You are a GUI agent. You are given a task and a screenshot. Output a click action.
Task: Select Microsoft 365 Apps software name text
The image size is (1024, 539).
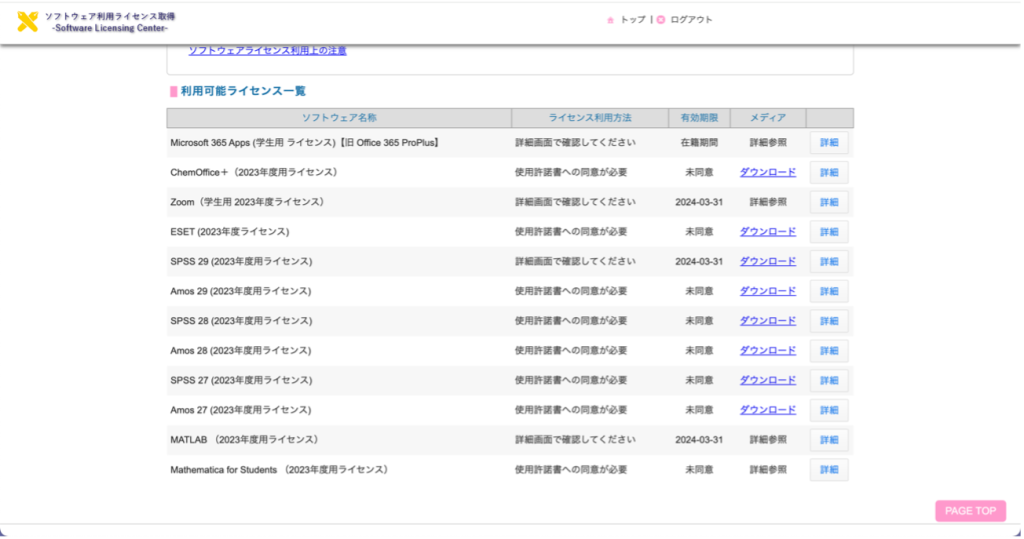(x=306, y=142)
